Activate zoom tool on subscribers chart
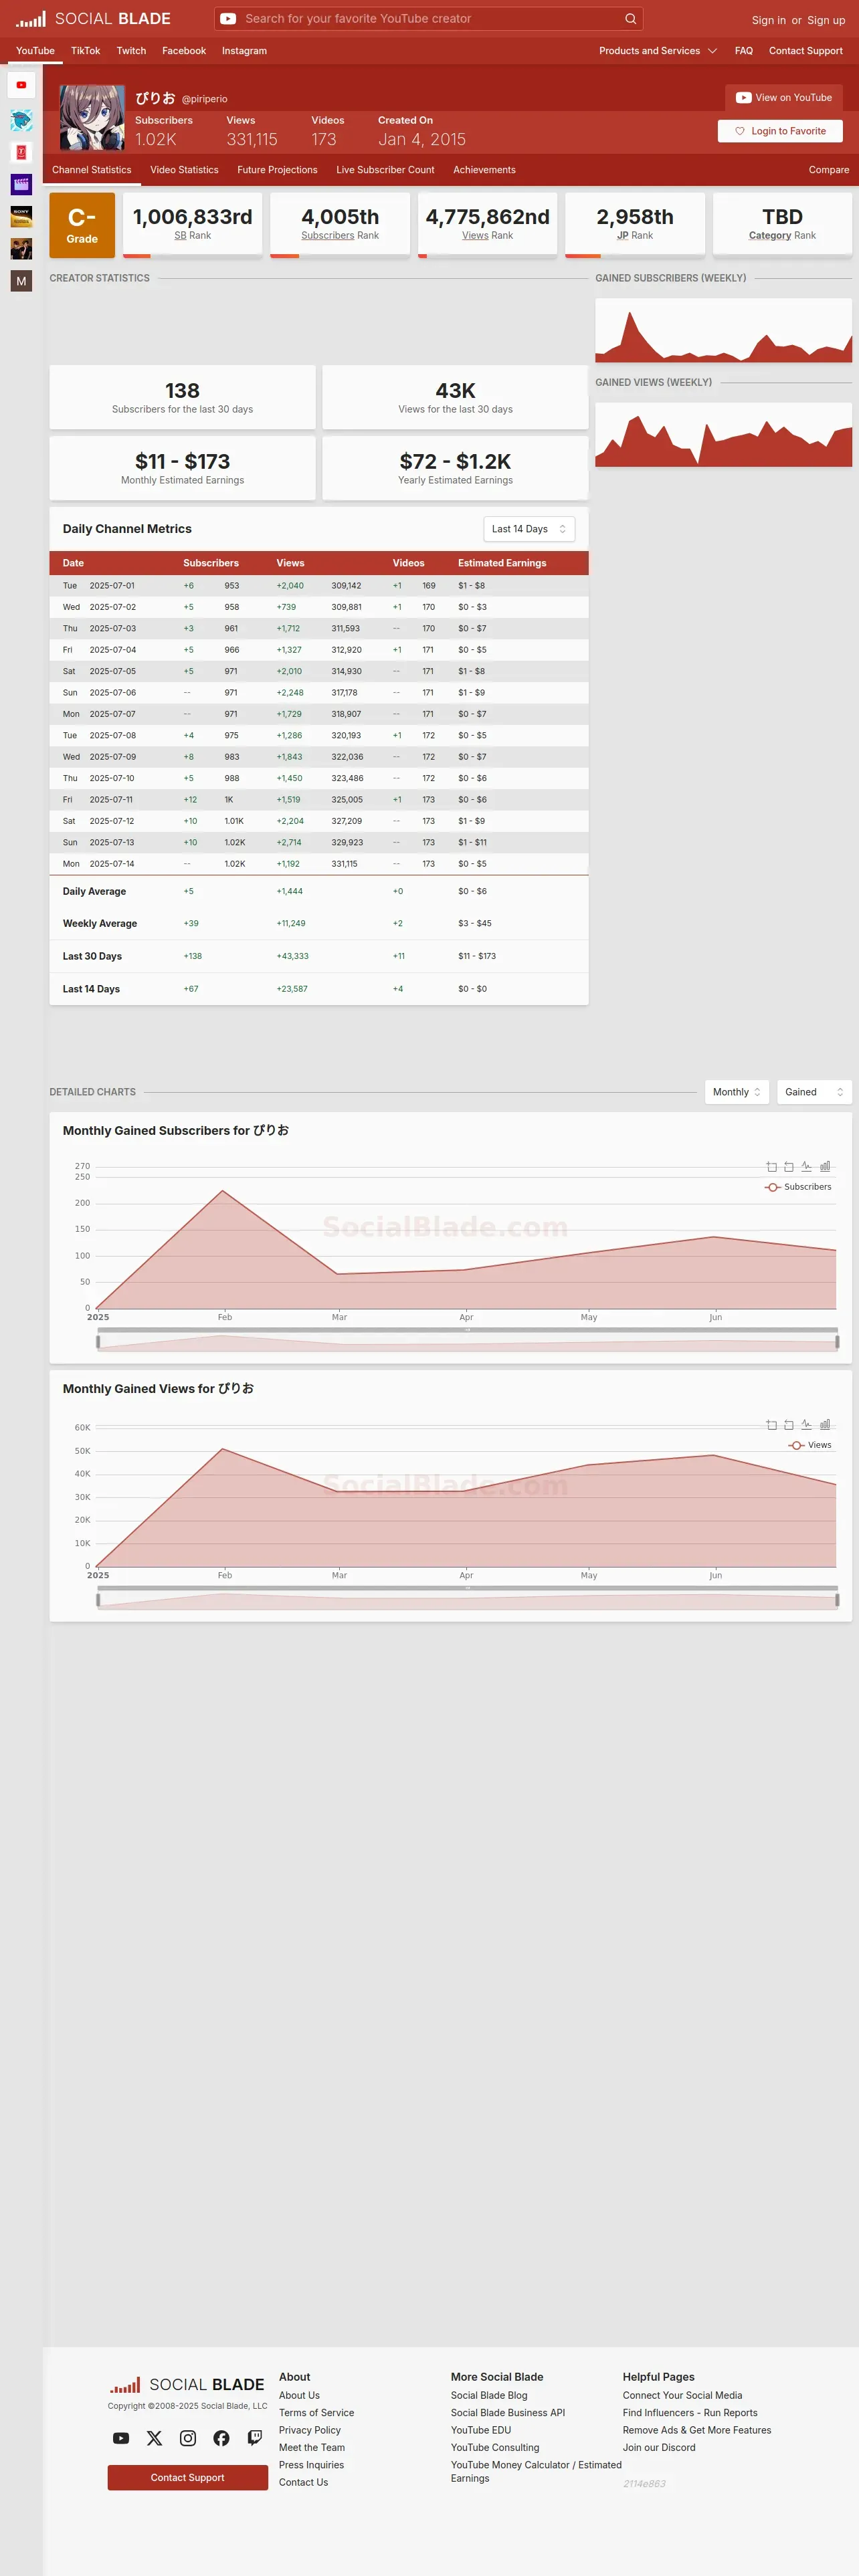 [771, 1166]
